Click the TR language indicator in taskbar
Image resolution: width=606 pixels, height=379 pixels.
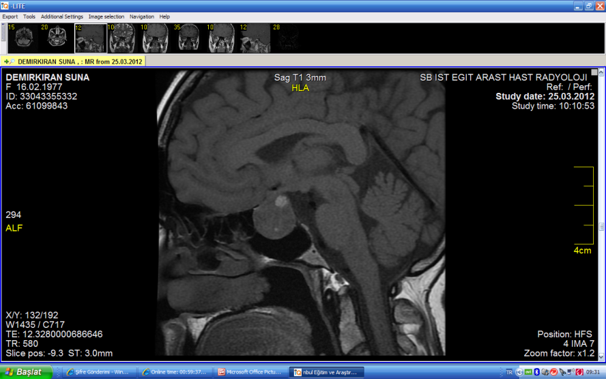[509, 372]
